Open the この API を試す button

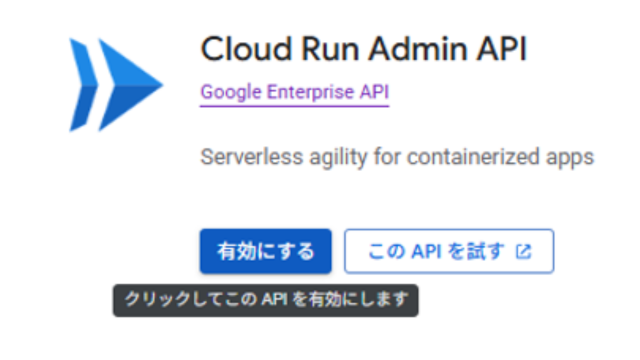pos(449,251)
